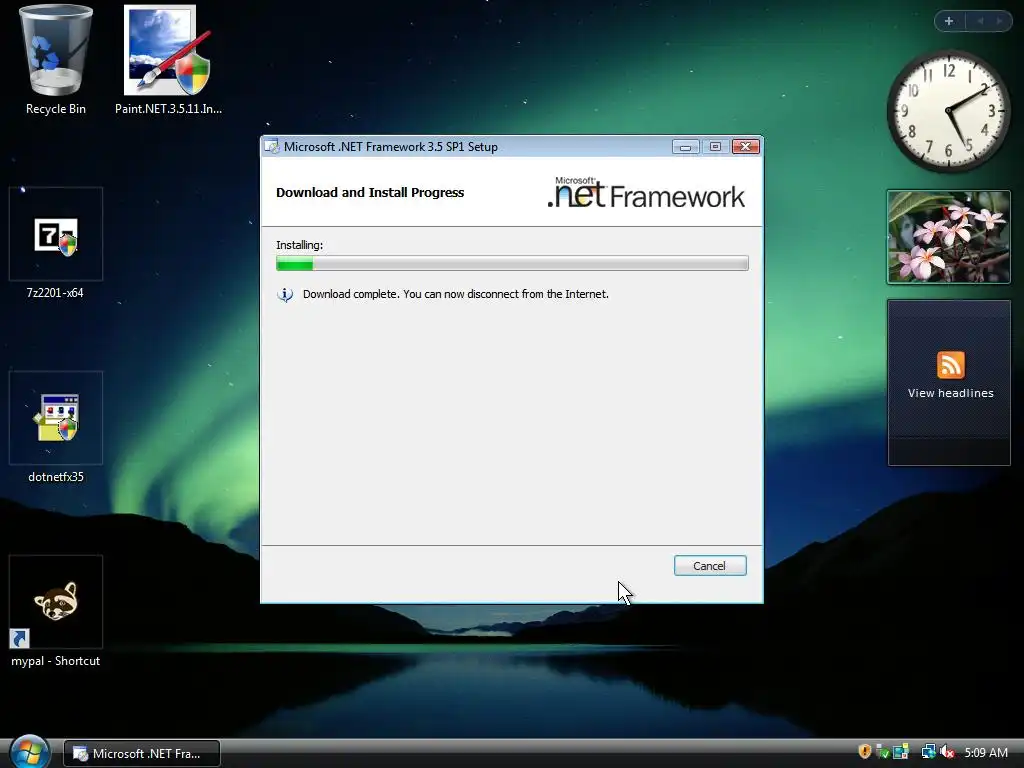This screenshot has width=1024, height=768.
Task: Open the network connection tray icon
Action: pyautogui.click(x=929, y=752)
